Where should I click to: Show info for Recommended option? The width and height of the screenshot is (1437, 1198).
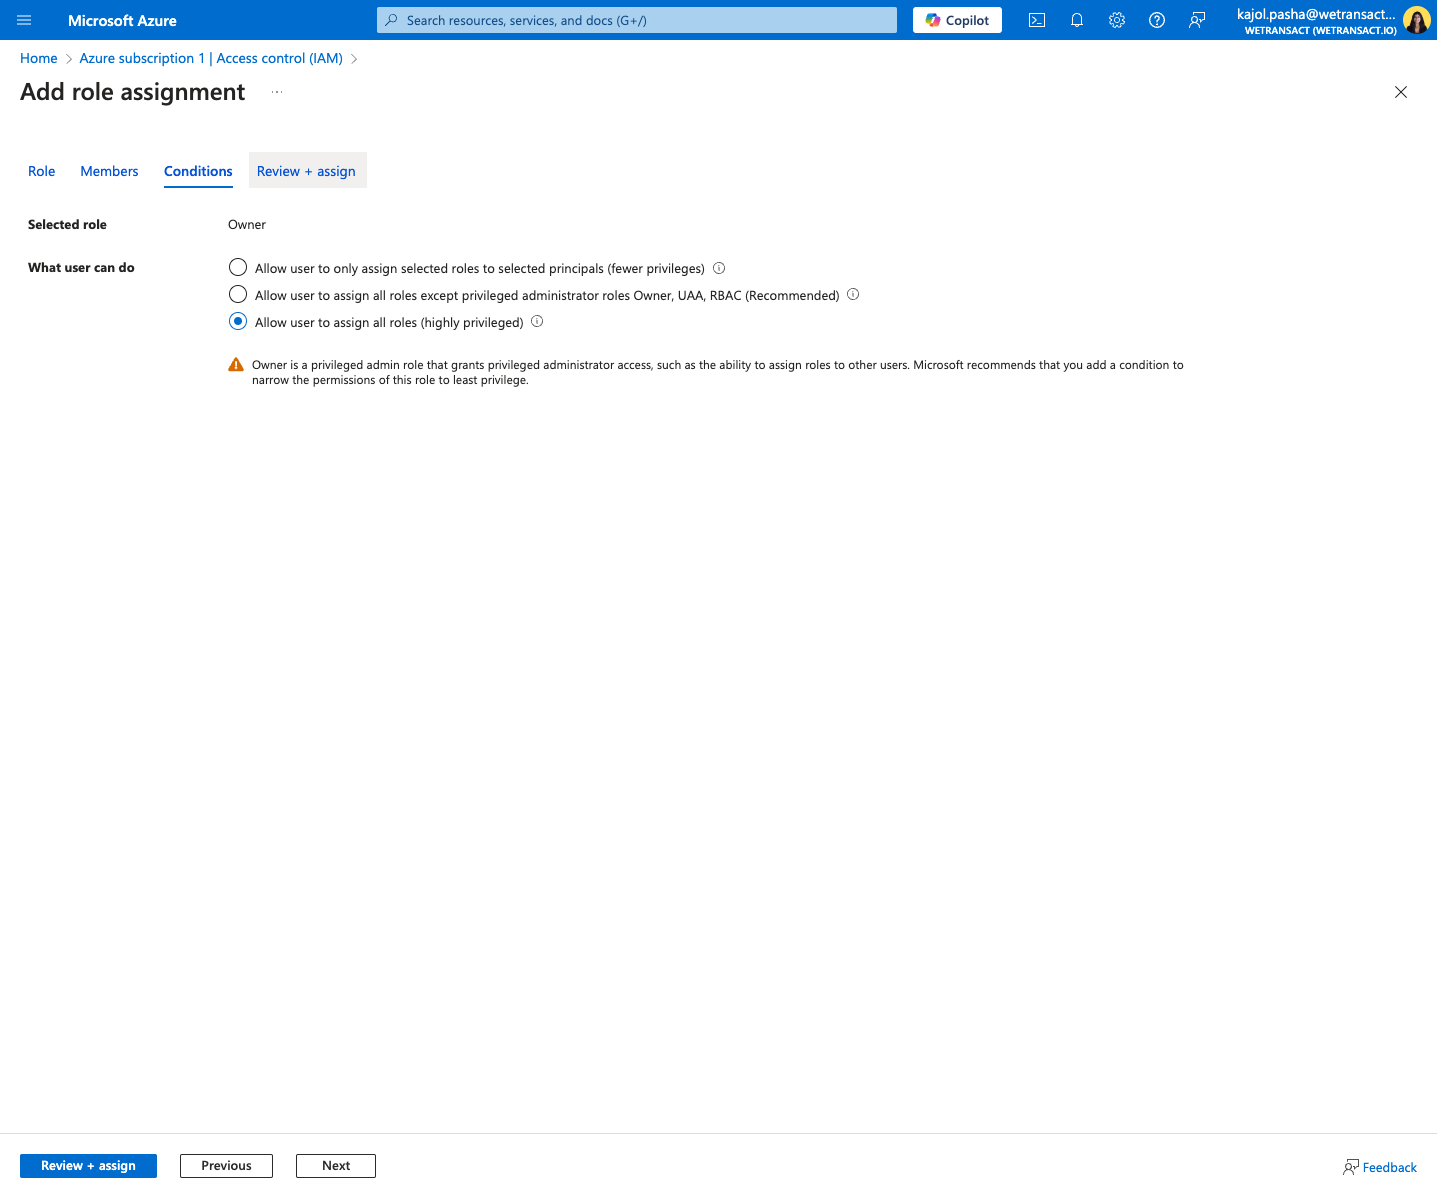[853, 294]
